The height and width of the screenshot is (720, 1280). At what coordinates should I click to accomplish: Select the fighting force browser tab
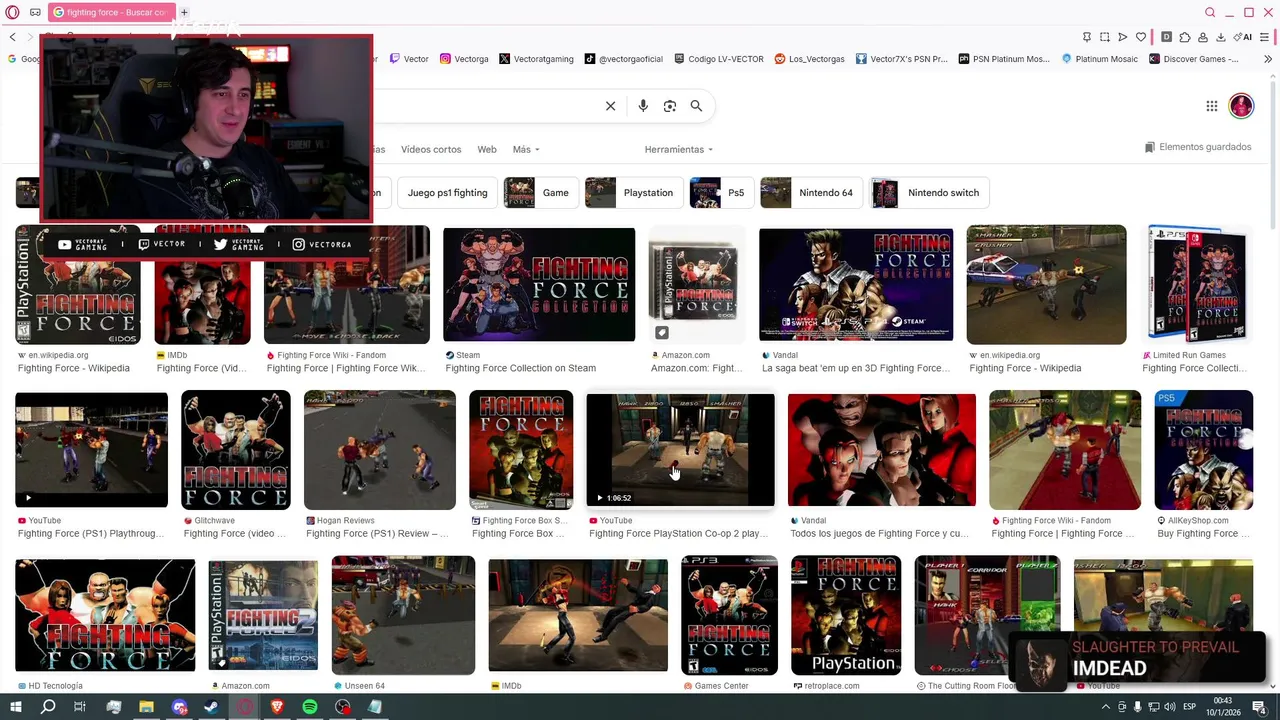click(111, 12)
